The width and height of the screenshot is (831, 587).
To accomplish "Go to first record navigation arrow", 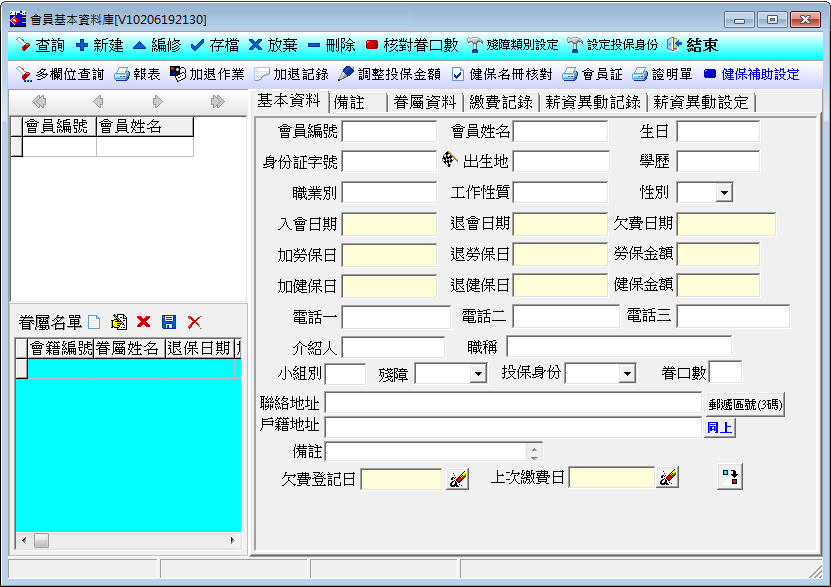I will [x=39, y=102].
